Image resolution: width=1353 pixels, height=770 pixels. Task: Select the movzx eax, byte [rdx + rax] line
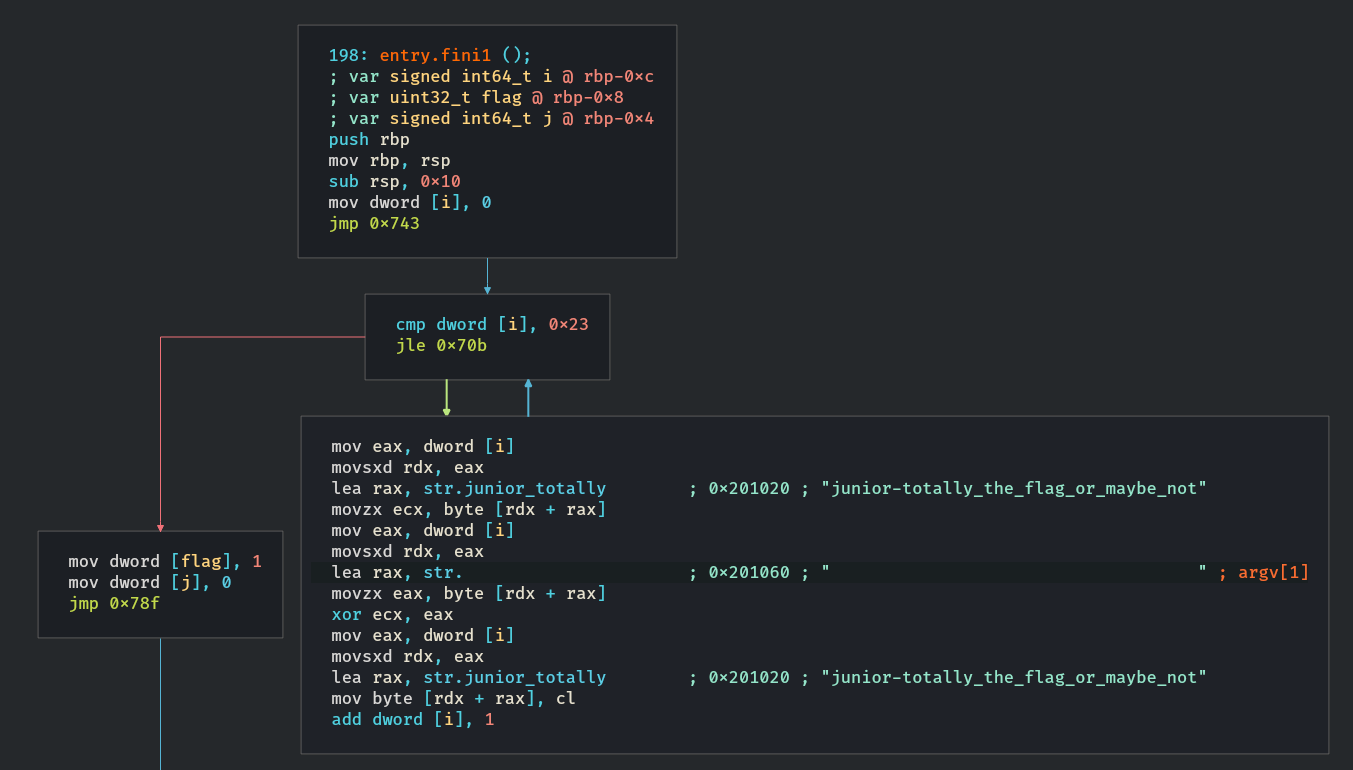(x=469, y=594)
